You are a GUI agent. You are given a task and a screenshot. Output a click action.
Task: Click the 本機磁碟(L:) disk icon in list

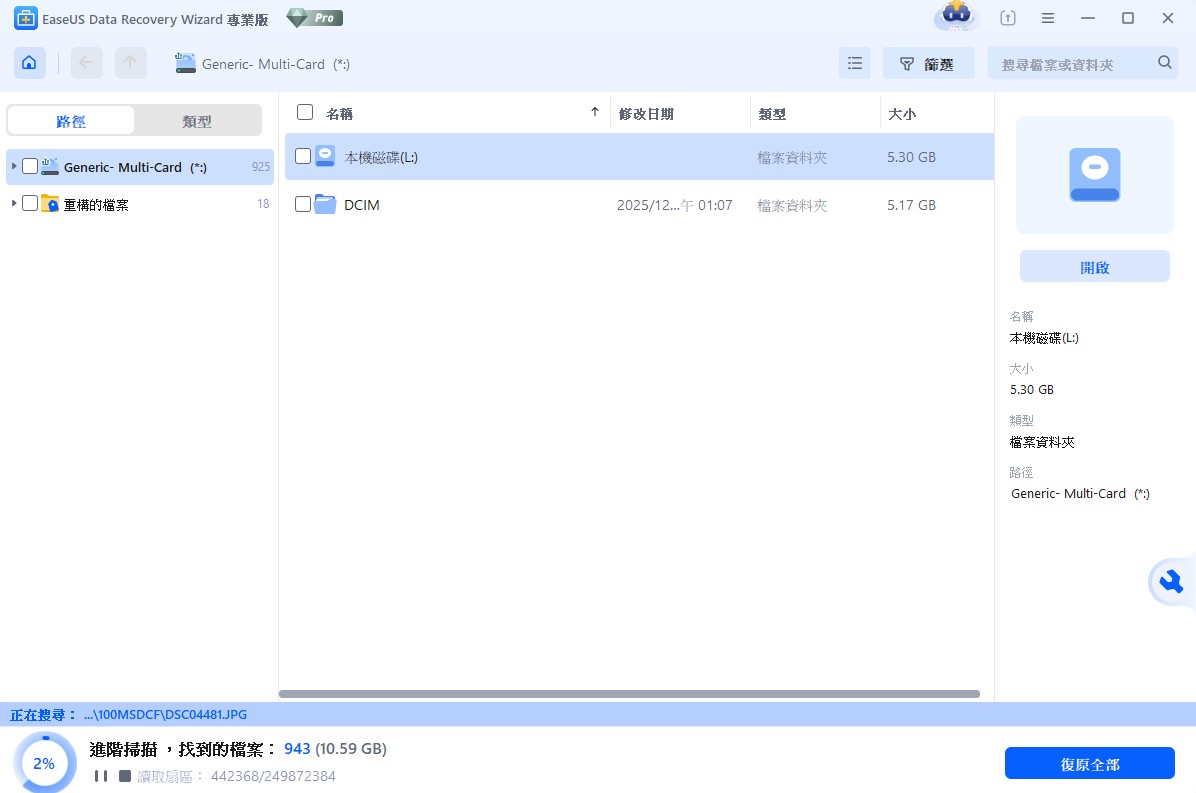pos(325,156)
